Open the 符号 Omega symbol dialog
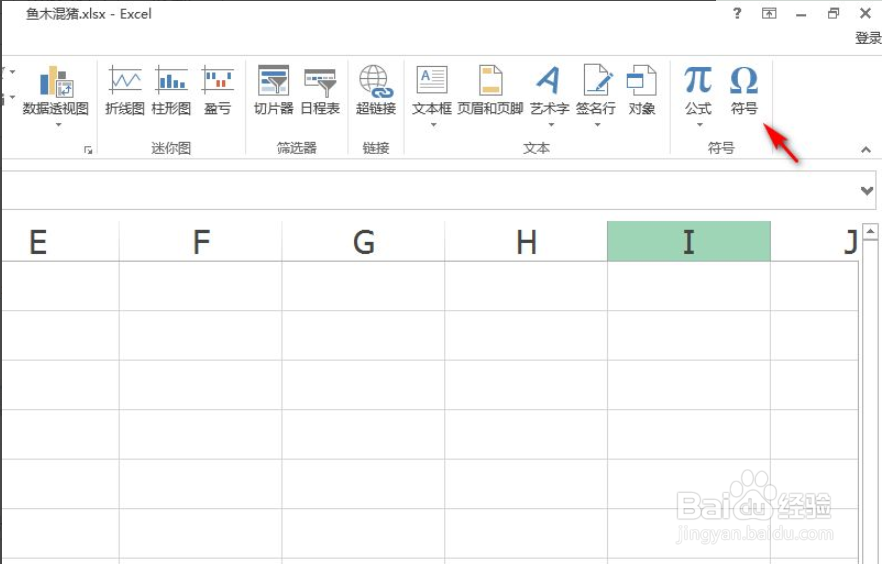This screenshot has height=564, width=882. 743,88
